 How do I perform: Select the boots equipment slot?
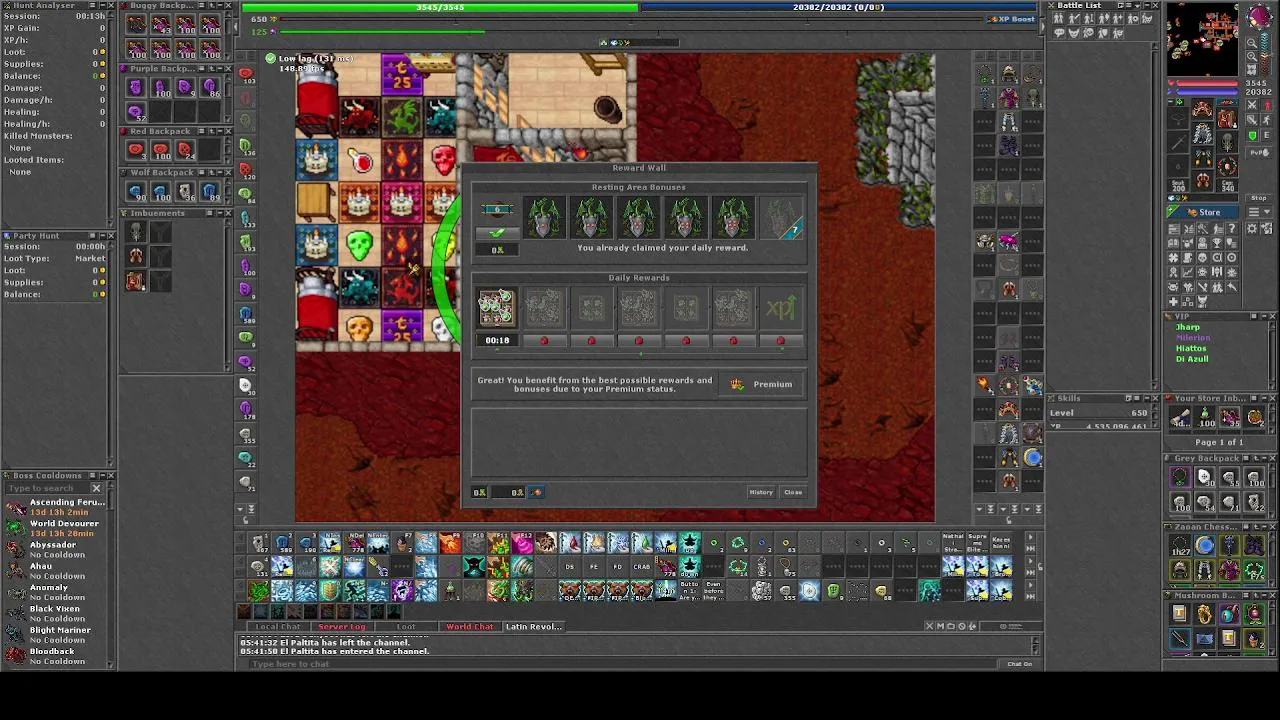tap(1203, 179)
